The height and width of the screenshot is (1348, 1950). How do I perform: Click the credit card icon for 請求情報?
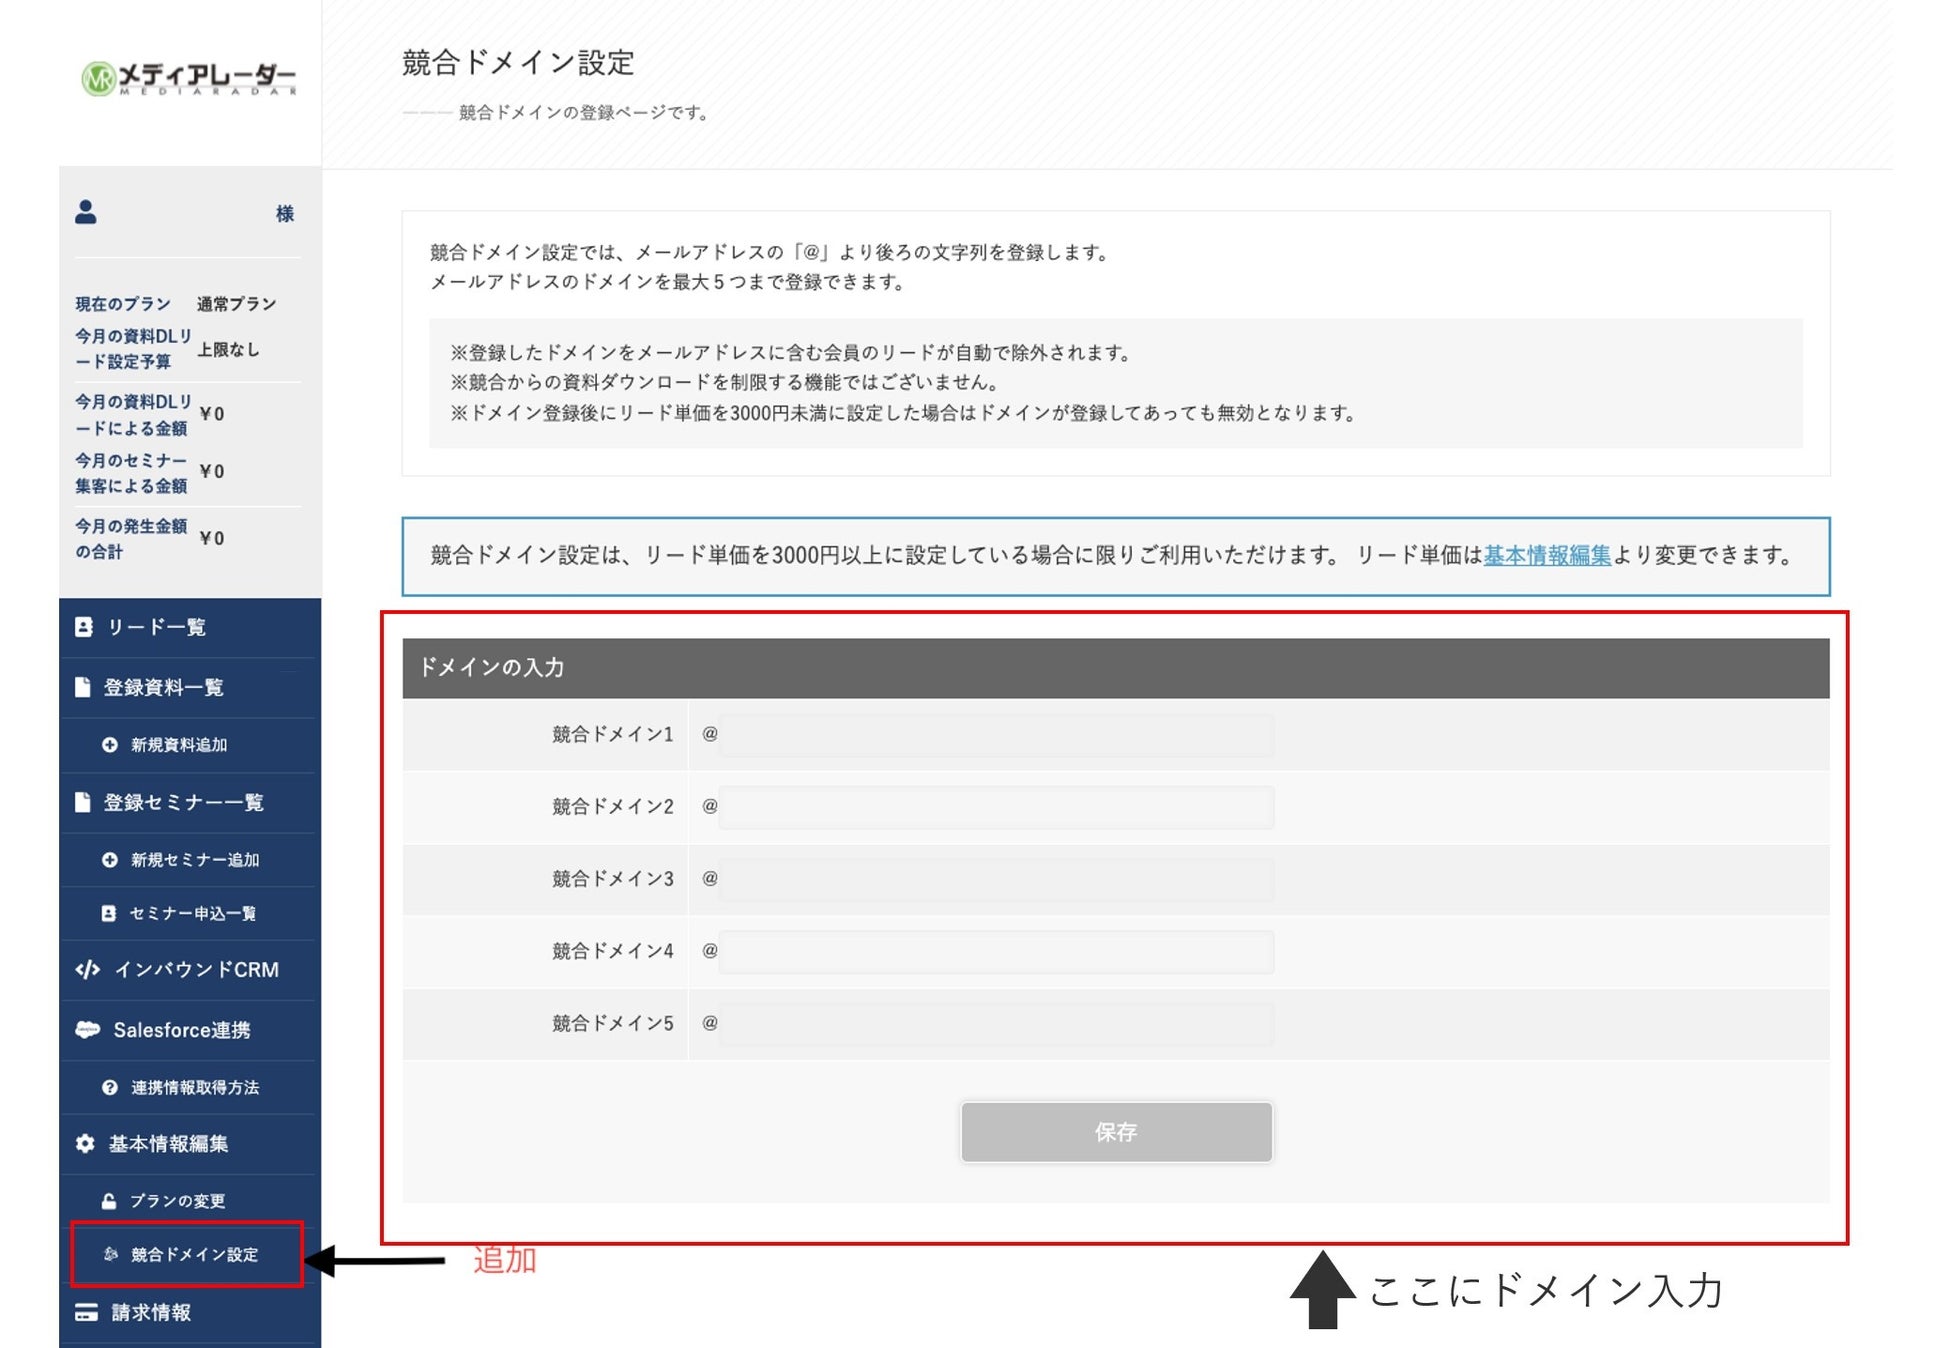(86, 1312)
